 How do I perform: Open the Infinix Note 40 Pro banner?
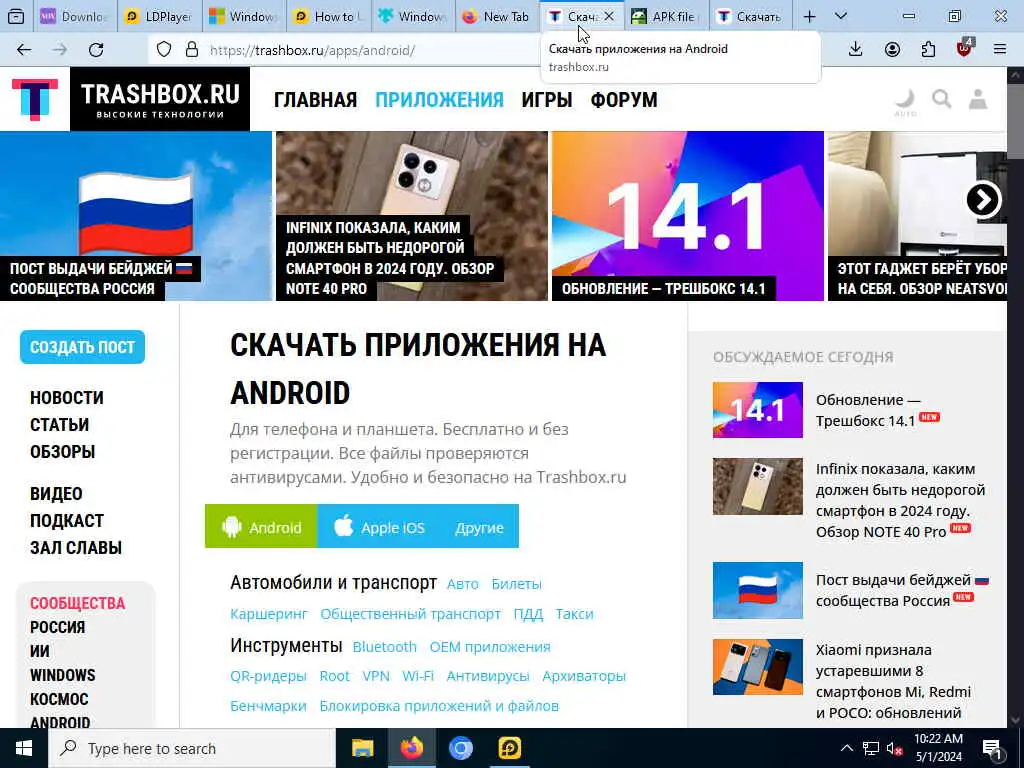coord(411,216)
